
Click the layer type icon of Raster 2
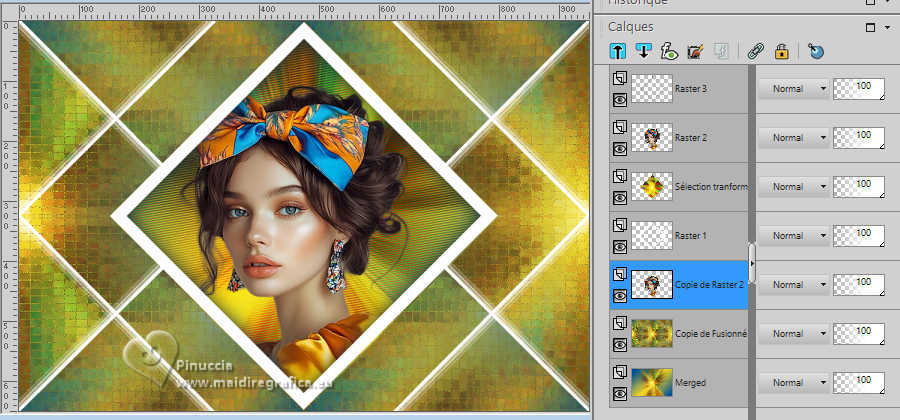(619, 127)
